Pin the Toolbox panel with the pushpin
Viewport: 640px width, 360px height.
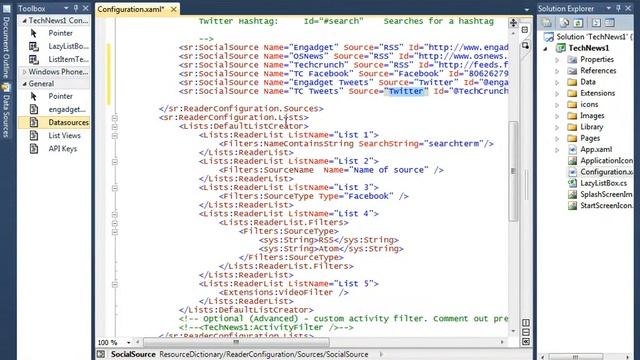click(76, 8)
